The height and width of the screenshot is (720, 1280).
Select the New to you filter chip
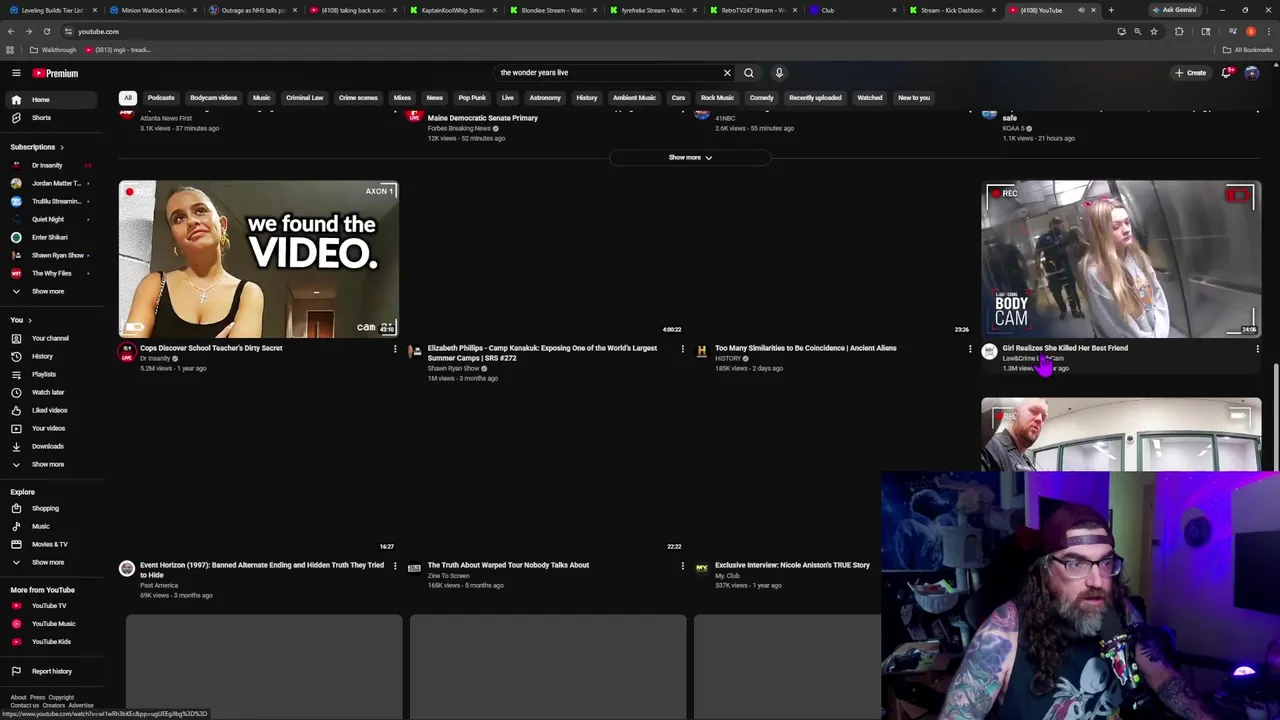(x=914, y=98)
